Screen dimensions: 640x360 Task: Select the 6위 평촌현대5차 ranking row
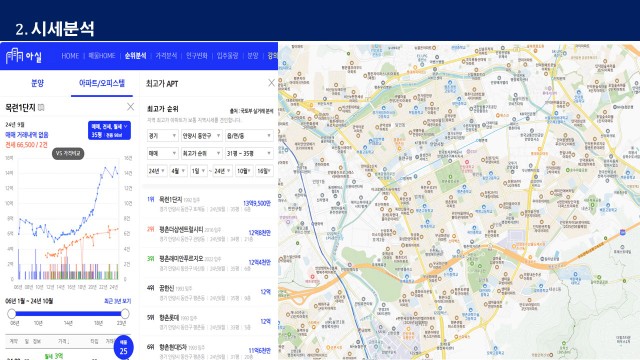[x=209, y=350]
